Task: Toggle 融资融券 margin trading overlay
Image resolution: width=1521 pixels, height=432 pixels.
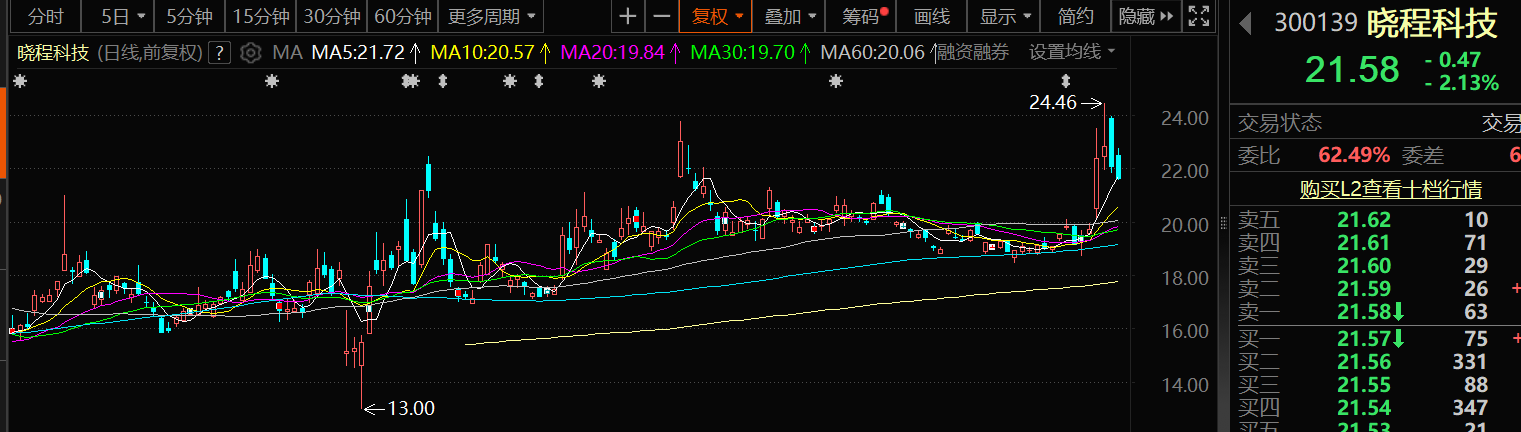Action: click(973, 53)
